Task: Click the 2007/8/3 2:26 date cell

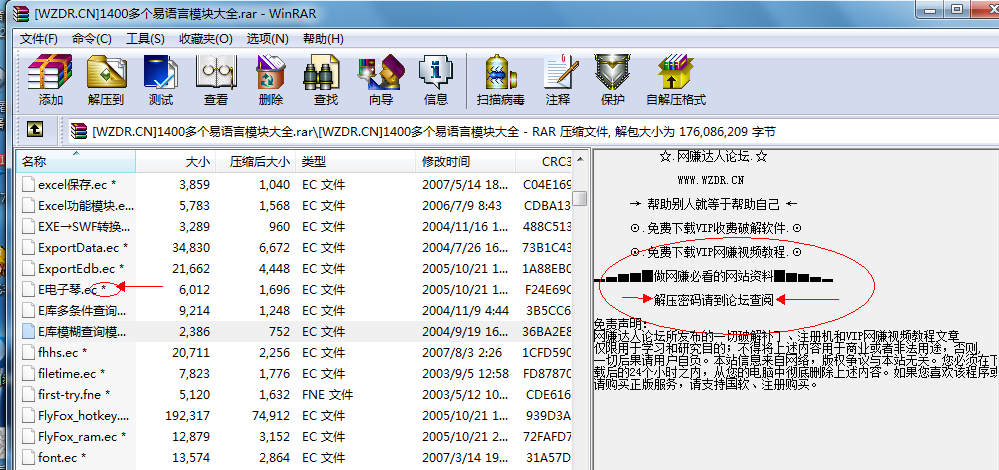Action: [462, 352]
